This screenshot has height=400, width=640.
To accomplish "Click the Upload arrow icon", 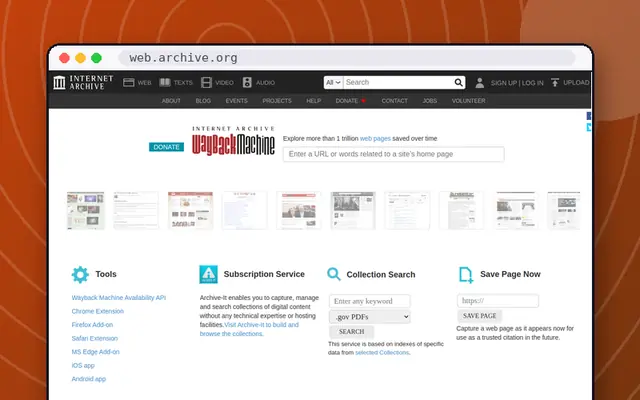I will (555, 82).
